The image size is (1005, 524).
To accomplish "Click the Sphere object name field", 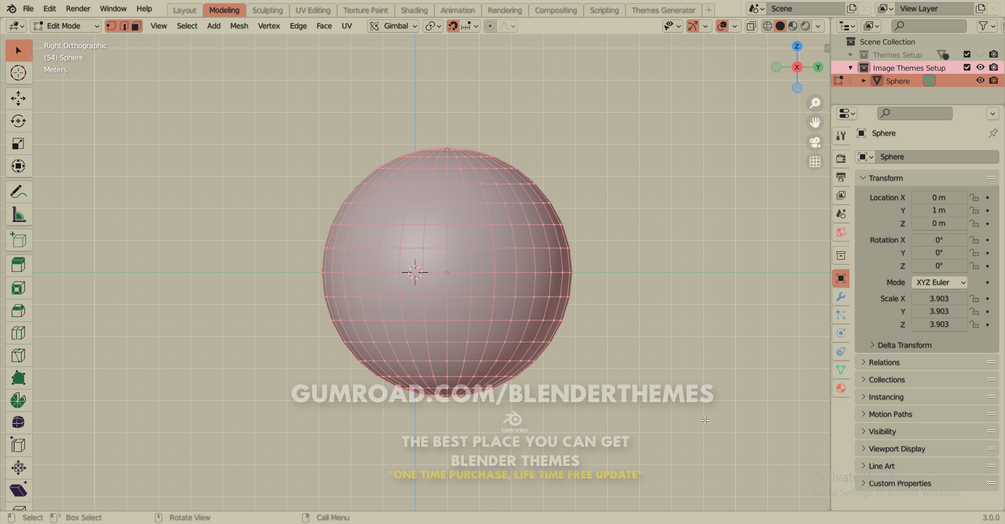I will 935,157.
